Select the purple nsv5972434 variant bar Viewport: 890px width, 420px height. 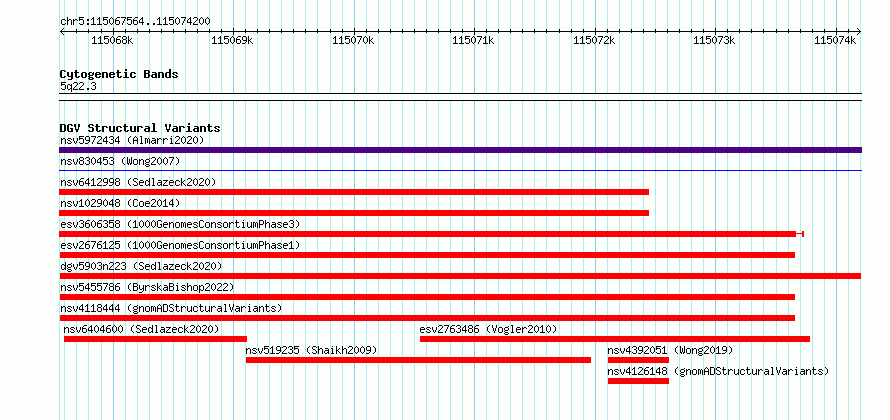[460, 150]
